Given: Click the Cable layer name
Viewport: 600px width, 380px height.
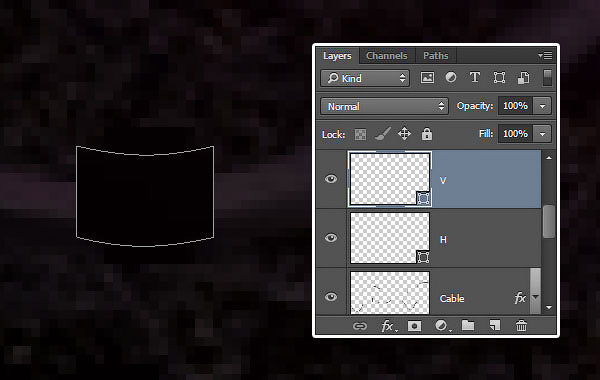Looking at the screenshot, I should [452, 298].
